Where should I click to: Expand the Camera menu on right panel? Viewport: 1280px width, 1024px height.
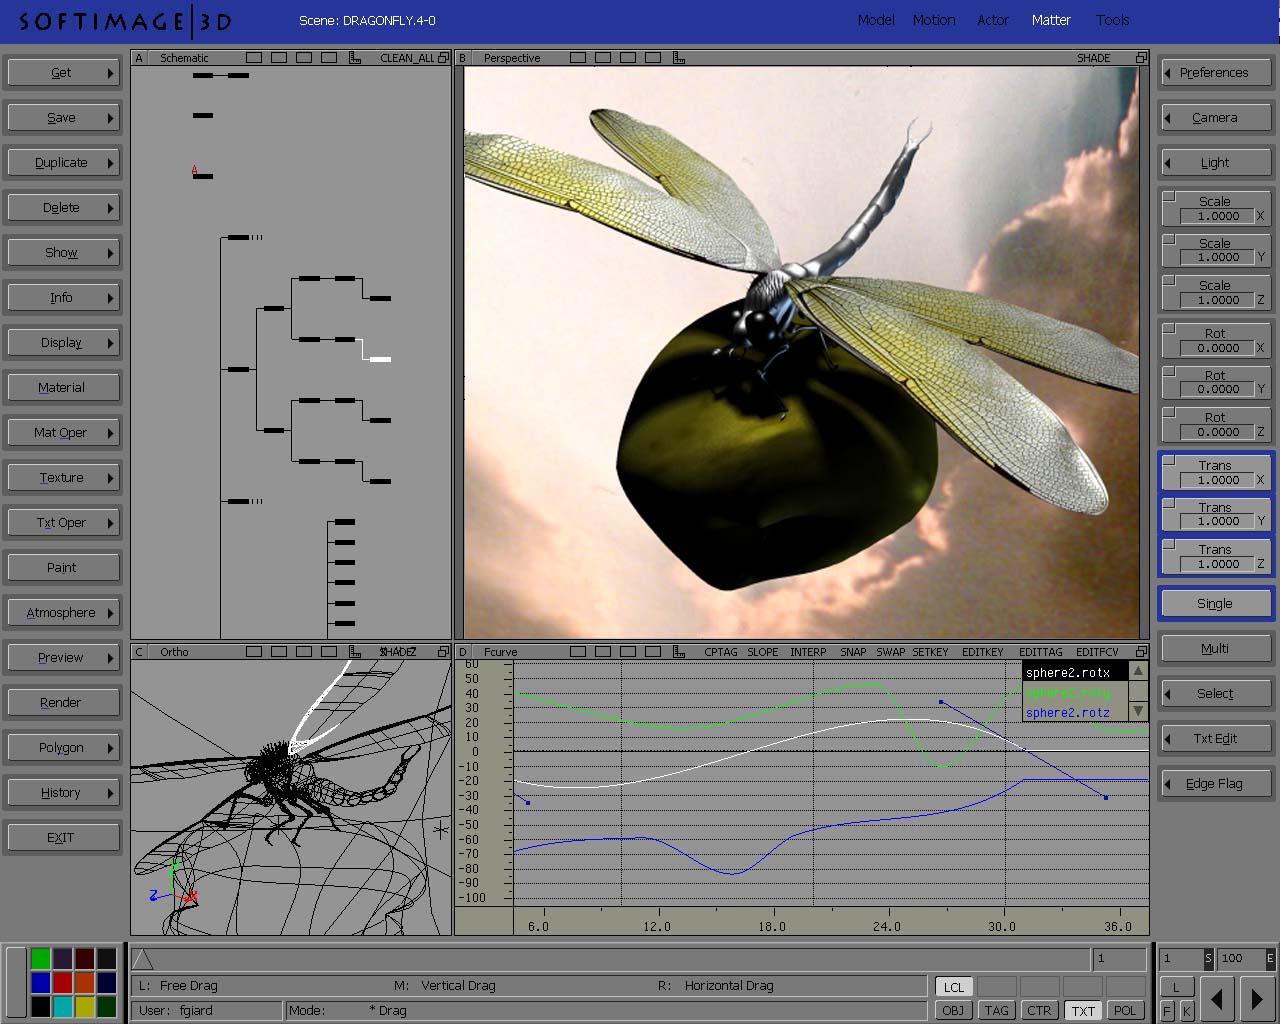(x=1214, y=118)
